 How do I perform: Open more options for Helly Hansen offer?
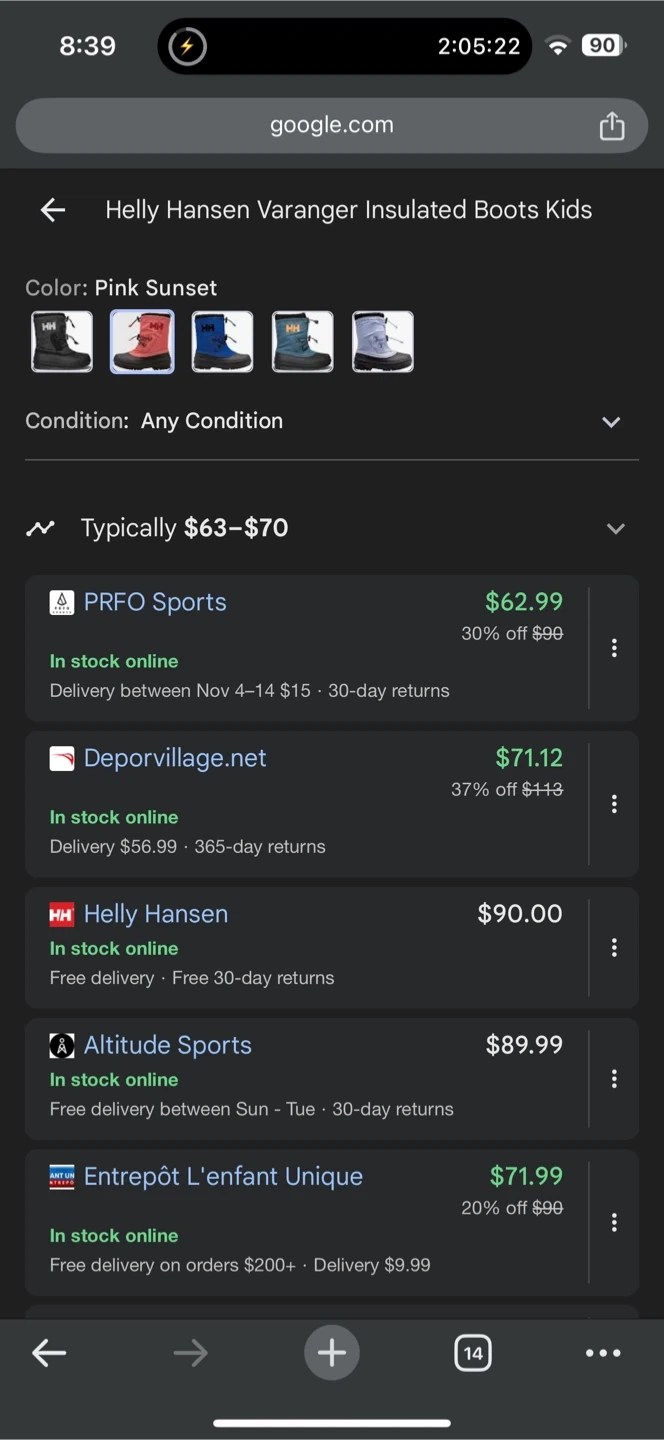[x=614, y=947]
